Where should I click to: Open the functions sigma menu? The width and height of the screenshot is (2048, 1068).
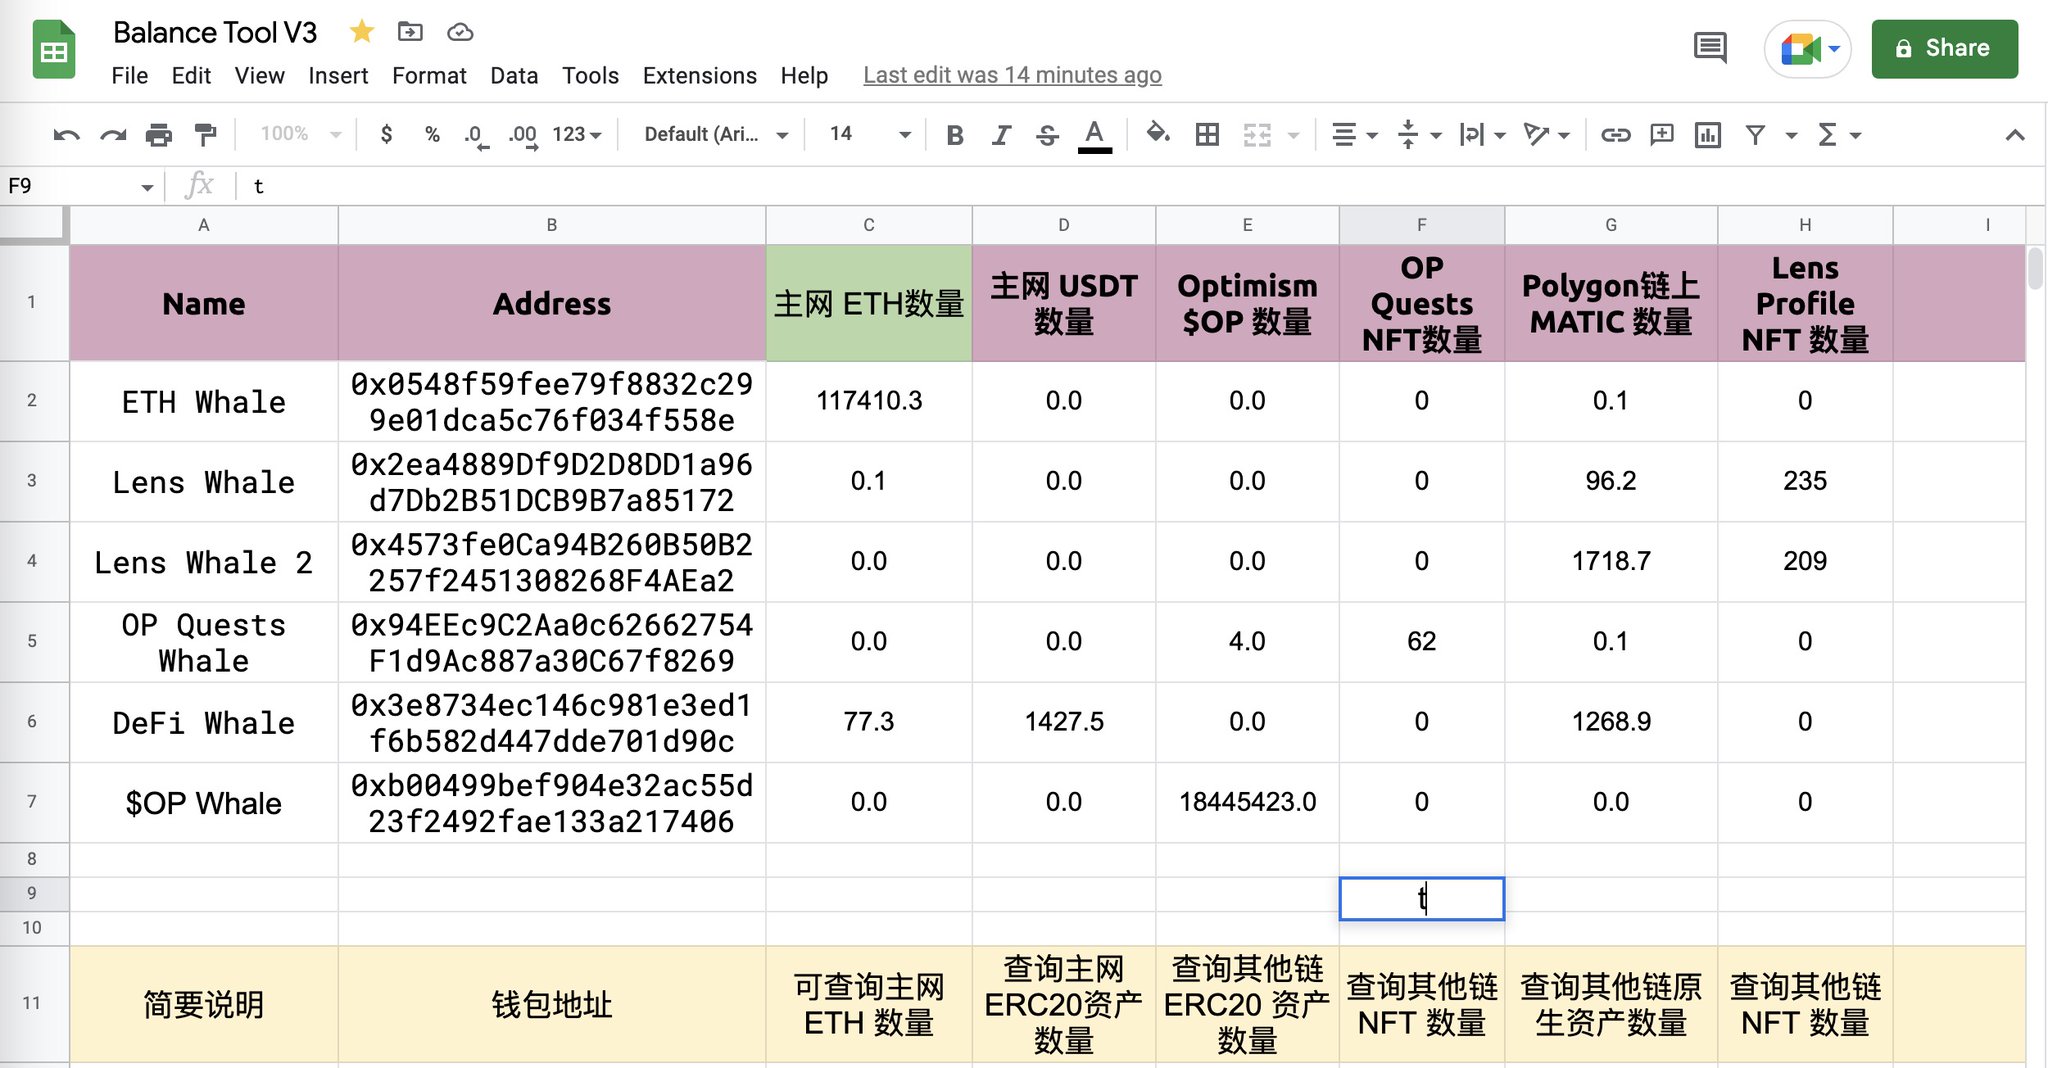[x=1838, y=135]
